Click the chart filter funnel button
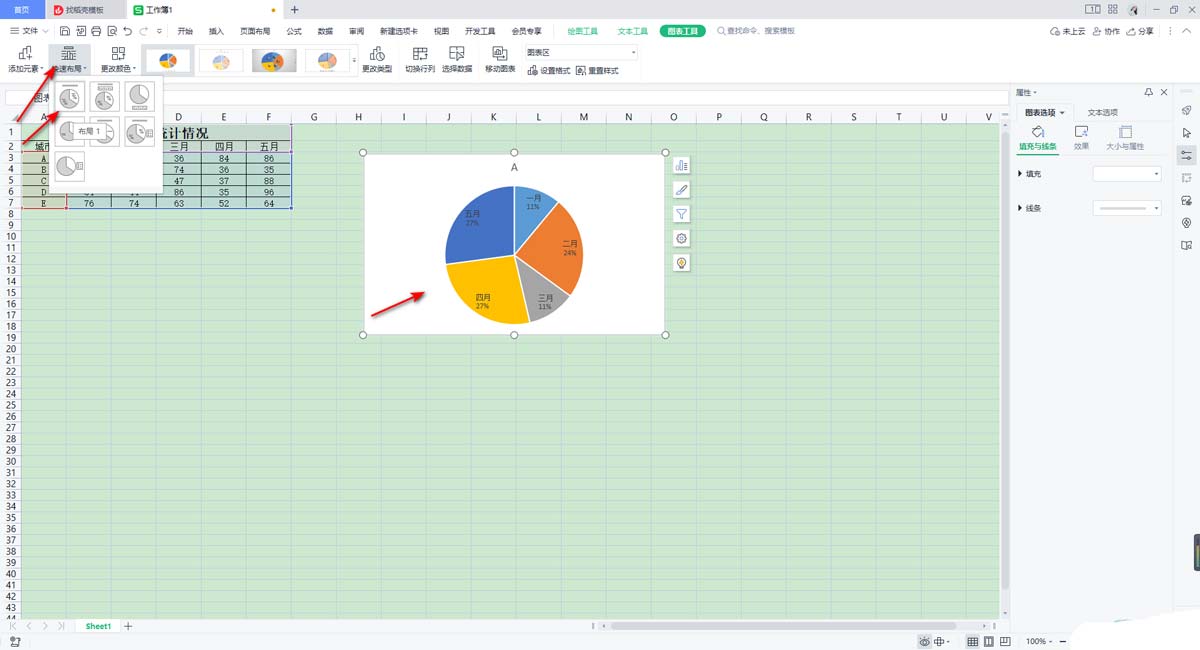1200x650 pixels. click(682, 214)
